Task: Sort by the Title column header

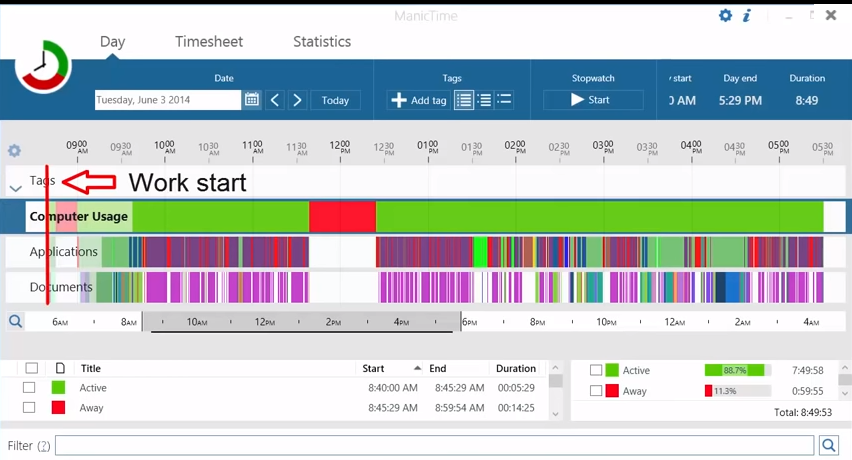Action: click(x=91, y=368)
